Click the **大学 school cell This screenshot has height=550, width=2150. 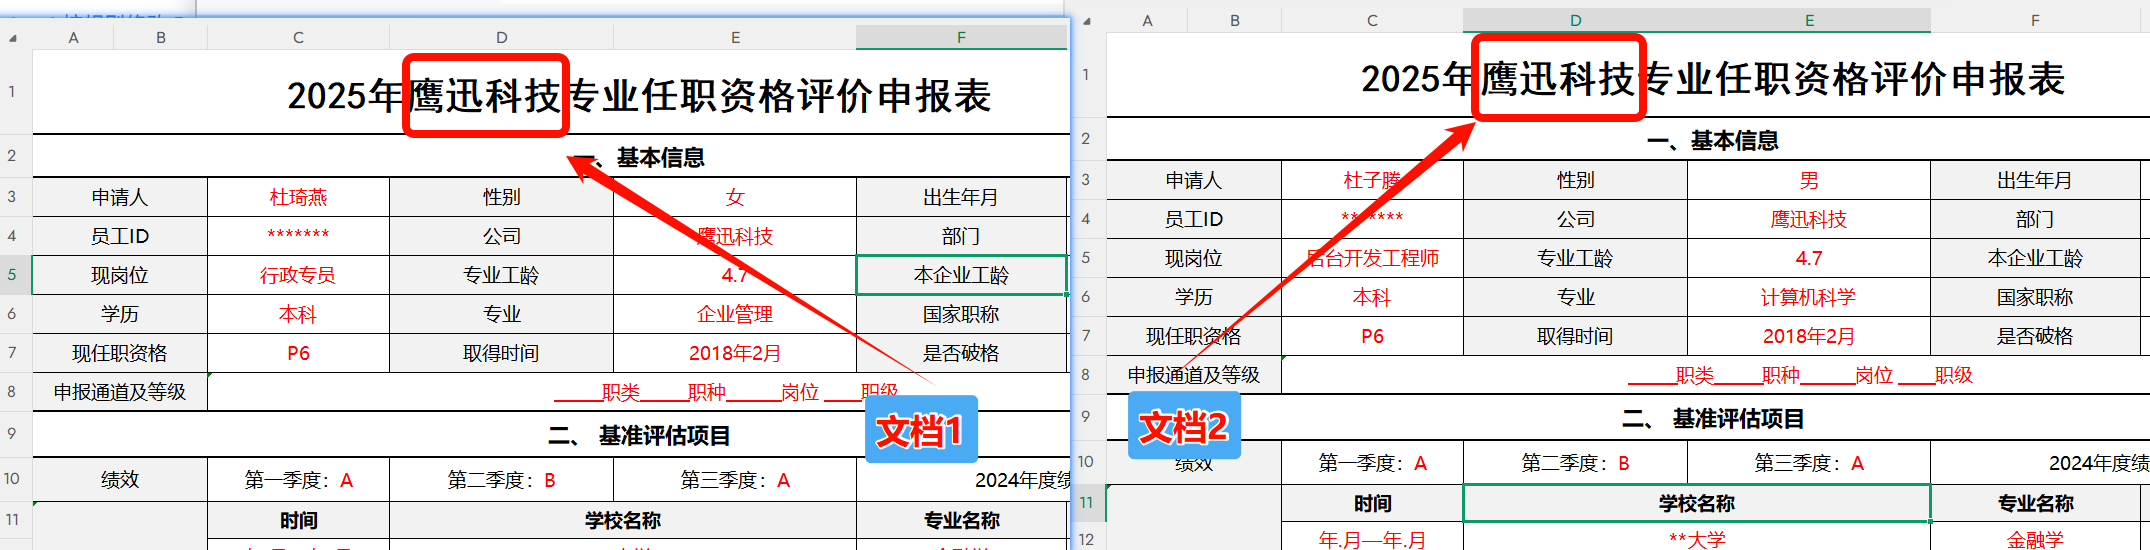pyautogui.click(x=1697, y=539)
